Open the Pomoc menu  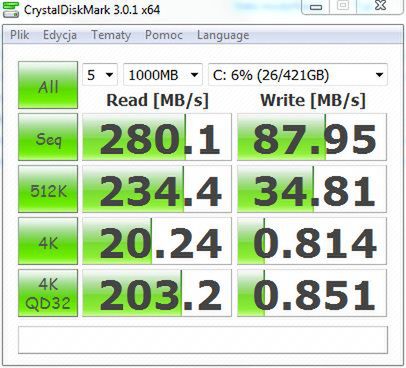pyautogui.click(x=164, y=35)
